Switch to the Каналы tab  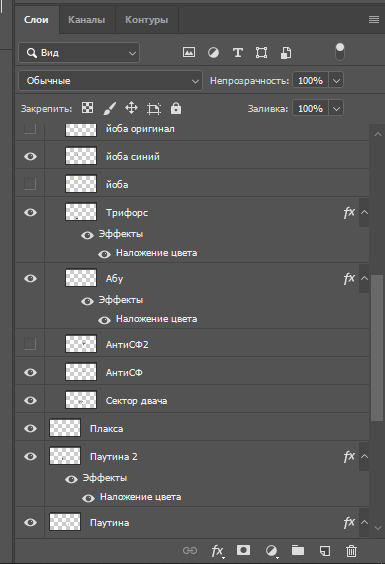tap(87, 20)
